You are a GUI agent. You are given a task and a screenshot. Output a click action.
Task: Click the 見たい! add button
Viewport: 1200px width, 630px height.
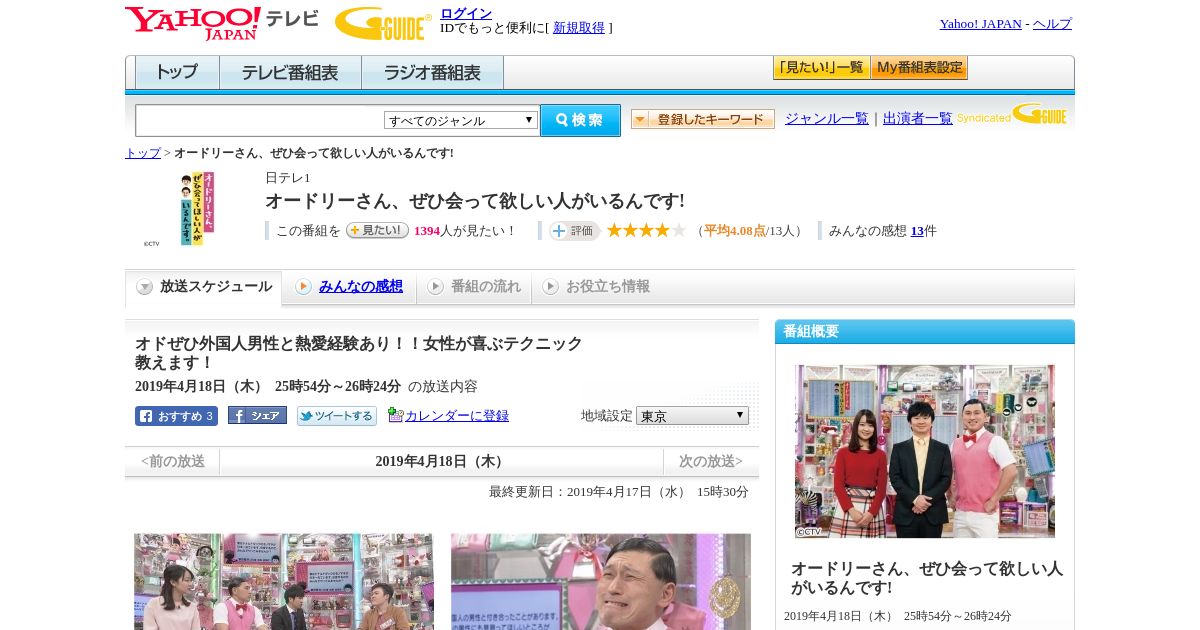click(377, 230)
